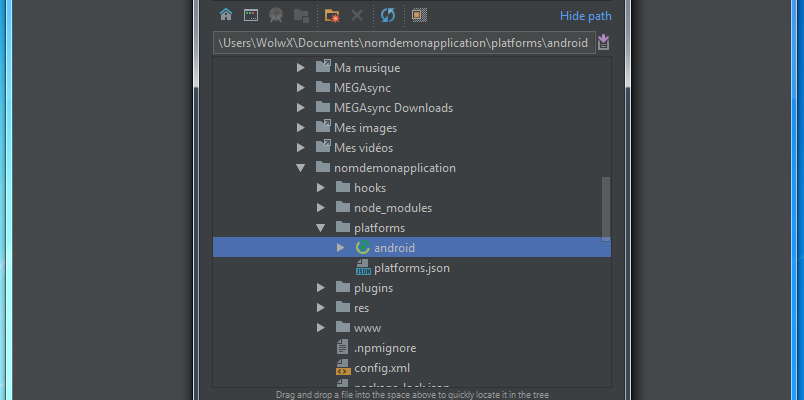The image size is (804, 400).
Task: Collapse the nomdemonapplication folder
Action: 301,168
